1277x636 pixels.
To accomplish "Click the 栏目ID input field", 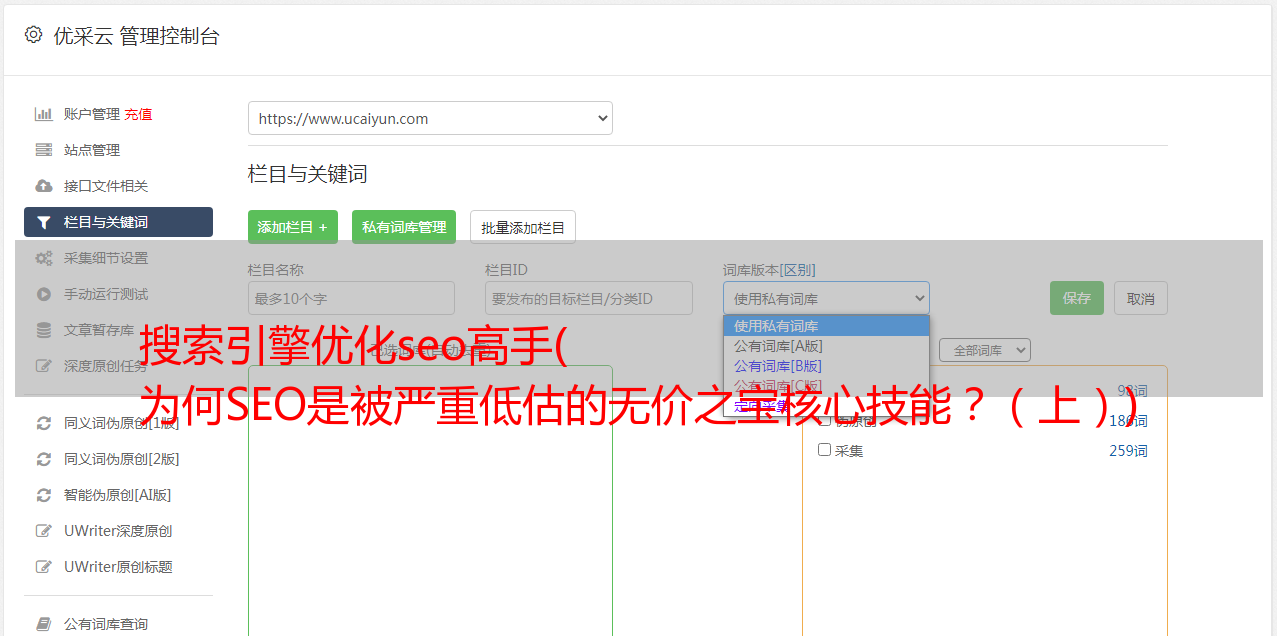I will [589, 298].
